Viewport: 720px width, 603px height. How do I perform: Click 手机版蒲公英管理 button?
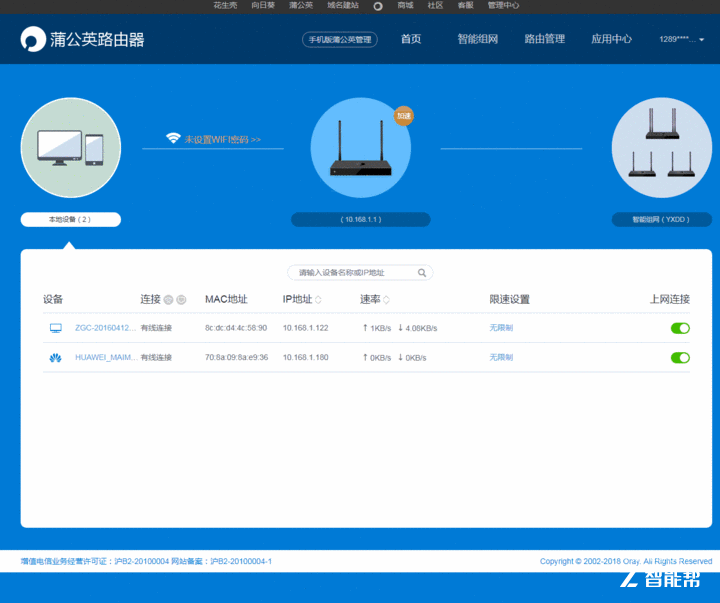[x=340, y=39]
